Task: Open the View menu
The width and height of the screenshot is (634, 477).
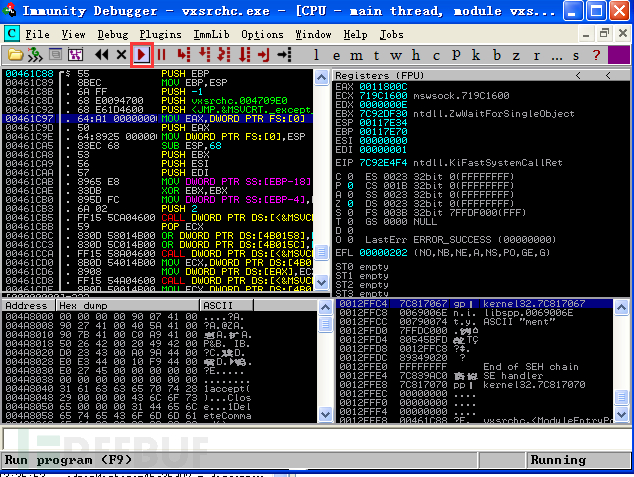Action: (x=73, y=34)
